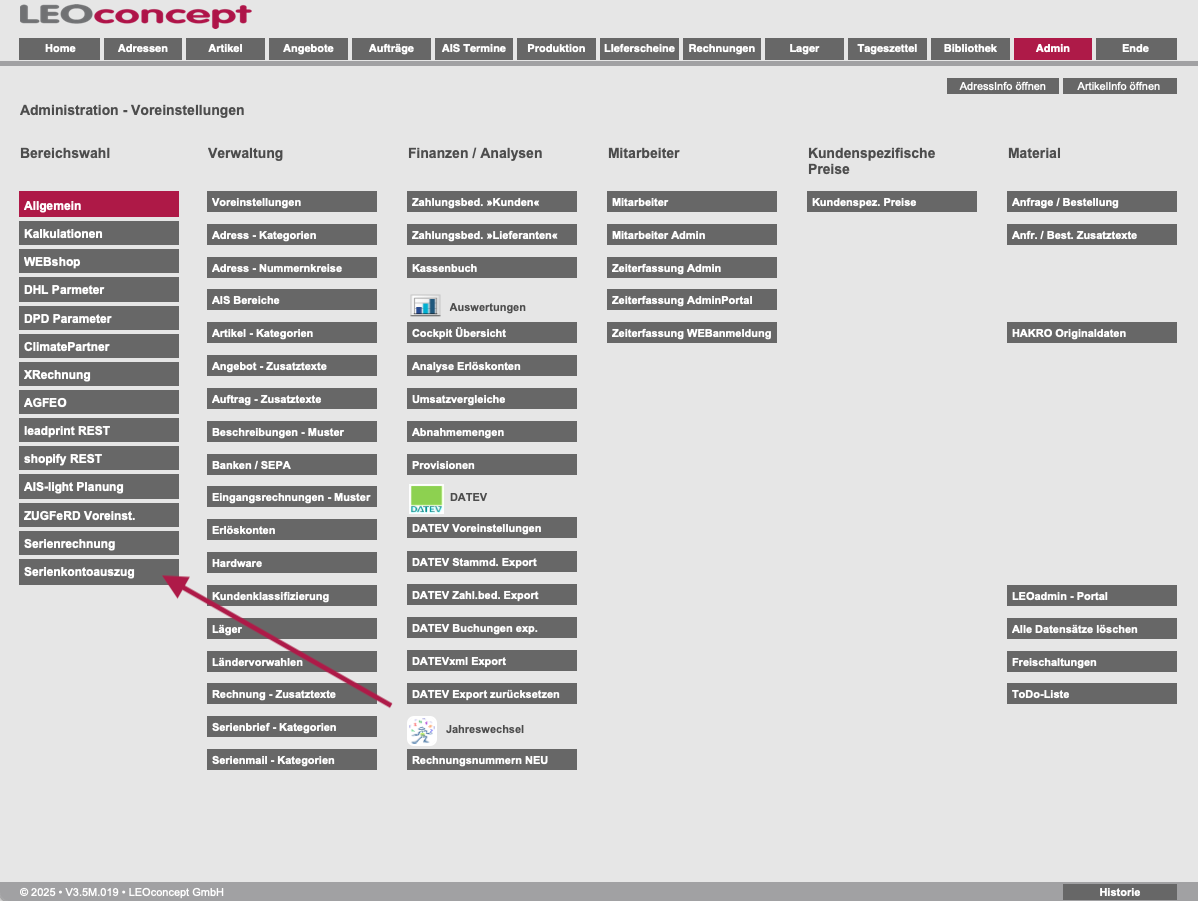The height and width of the screenshot is (901, 1198).
Task: Open Banken / SEPA settings
Action: pyautogui.click(x=292, y=465)
